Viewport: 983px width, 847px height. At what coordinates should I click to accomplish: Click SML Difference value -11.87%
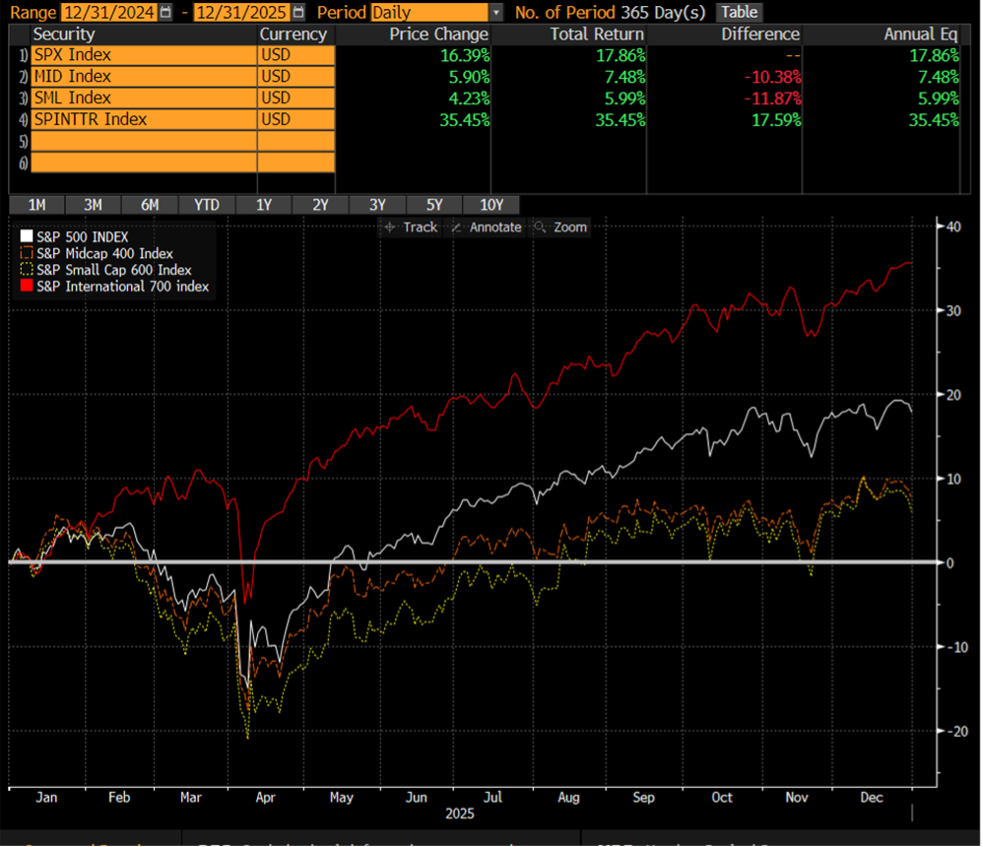pos(772,98)
